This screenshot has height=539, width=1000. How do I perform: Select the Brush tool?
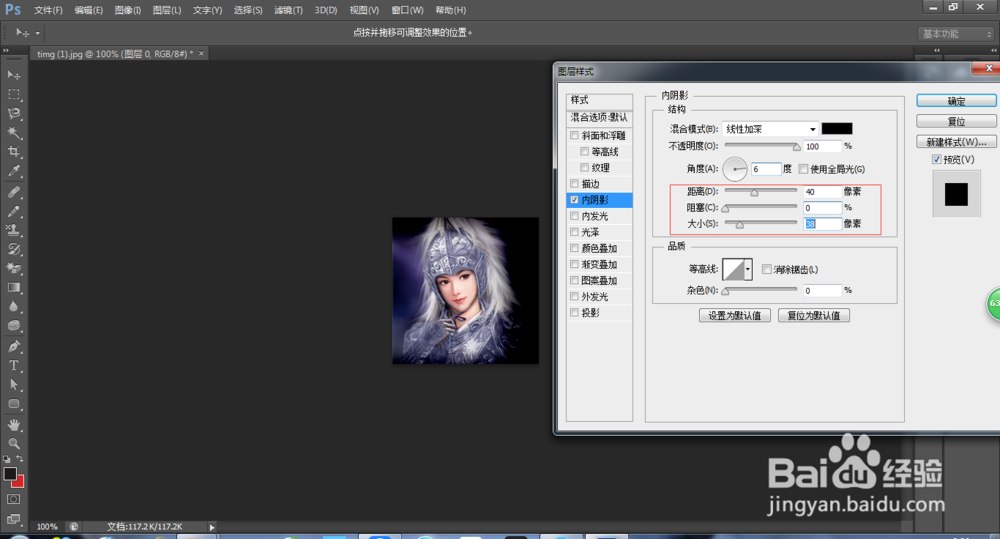[13, 211]
